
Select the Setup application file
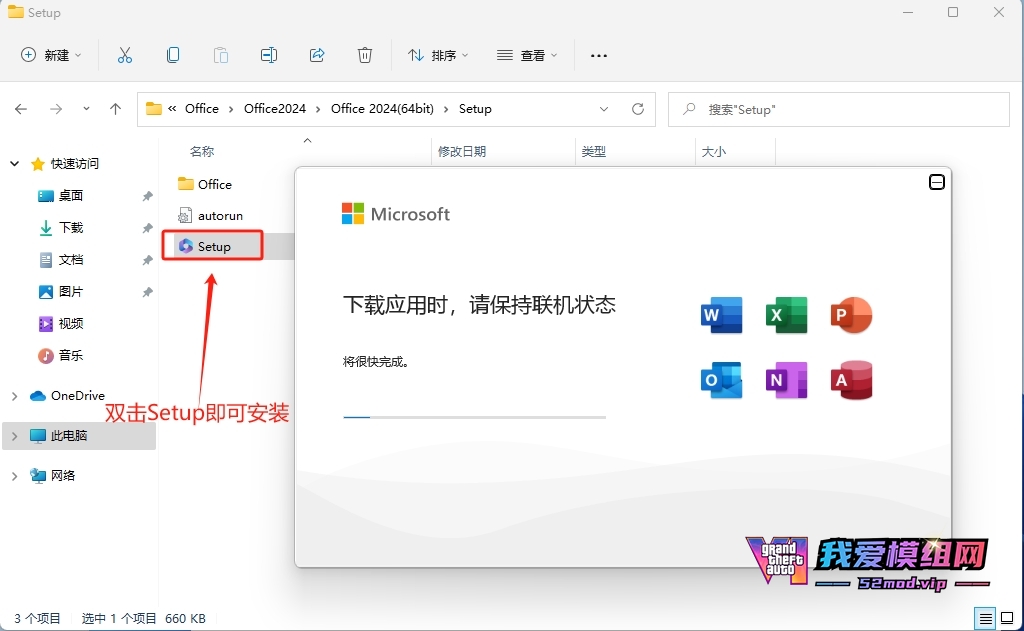(205, 246)
